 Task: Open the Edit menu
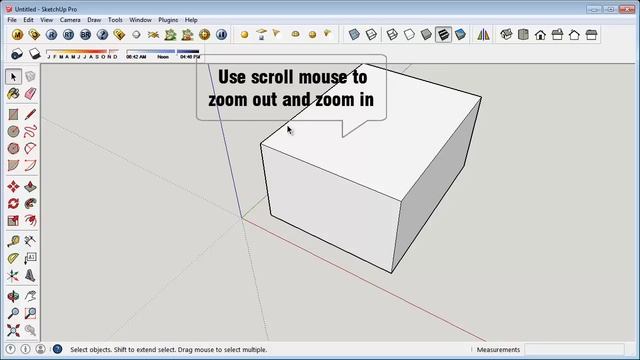(x=28, y=20)
